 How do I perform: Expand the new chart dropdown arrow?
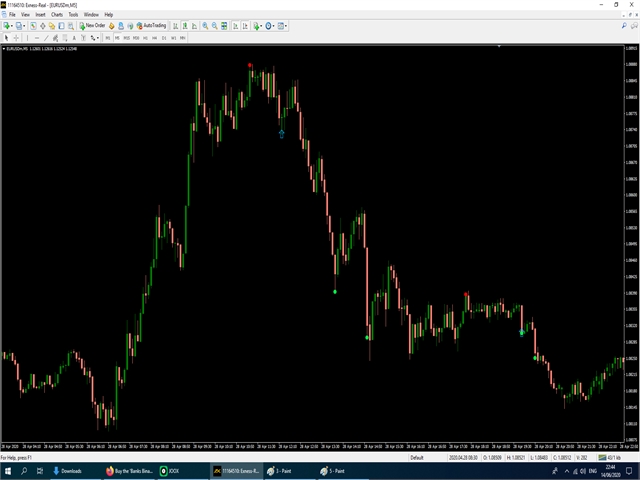12,25
